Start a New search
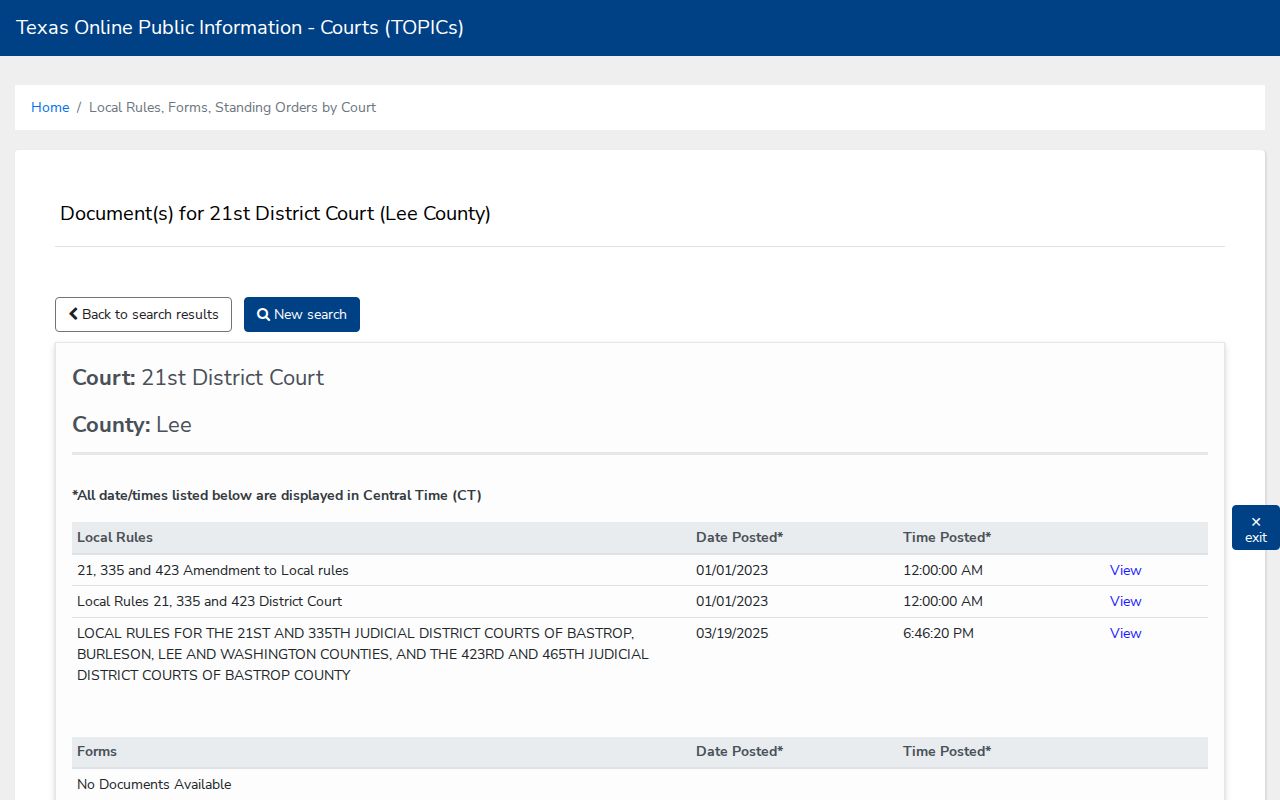This screenshot has height=800, width=1280. (302, 314)
